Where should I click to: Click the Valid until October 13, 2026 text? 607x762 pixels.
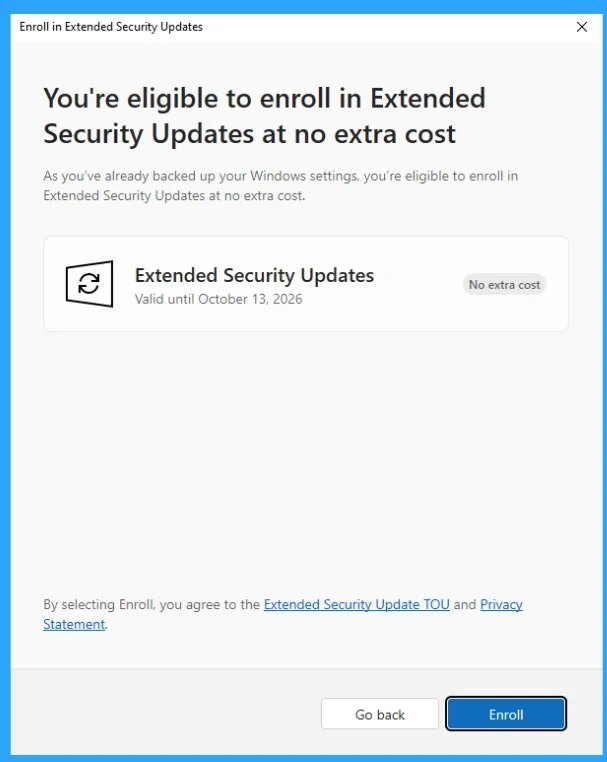pyautogui.click(x=218, y=299)
